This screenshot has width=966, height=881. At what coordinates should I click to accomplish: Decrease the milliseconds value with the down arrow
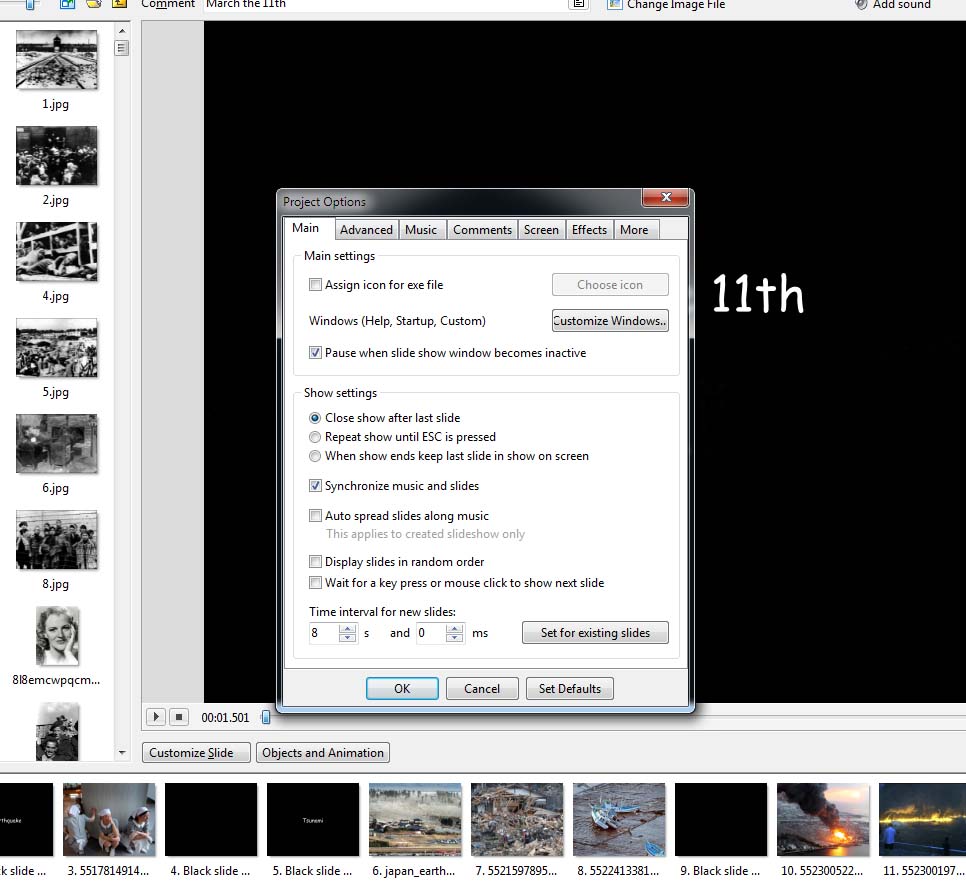(x=455, y=638)
